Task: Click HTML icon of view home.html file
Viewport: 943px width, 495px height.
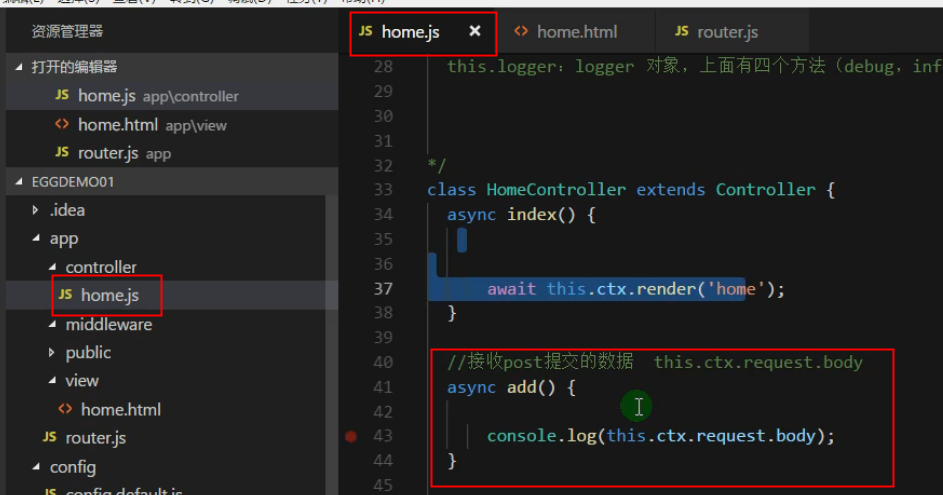Action: click(65, 409)
